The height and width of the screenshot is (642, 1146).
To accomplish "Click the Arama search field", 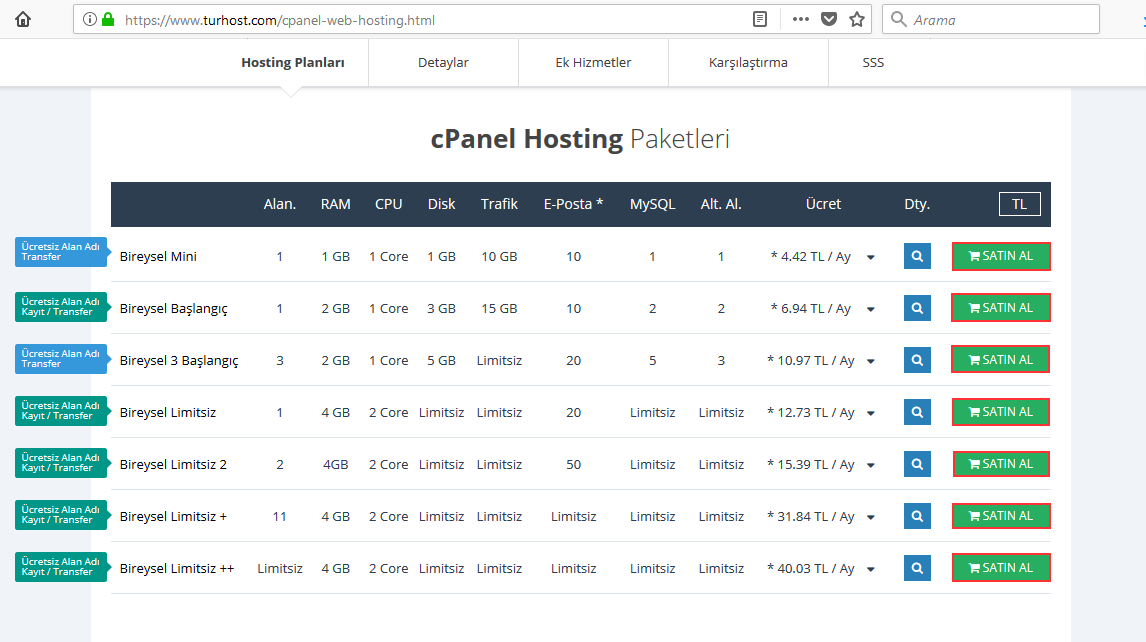I will pos(1000,19).
